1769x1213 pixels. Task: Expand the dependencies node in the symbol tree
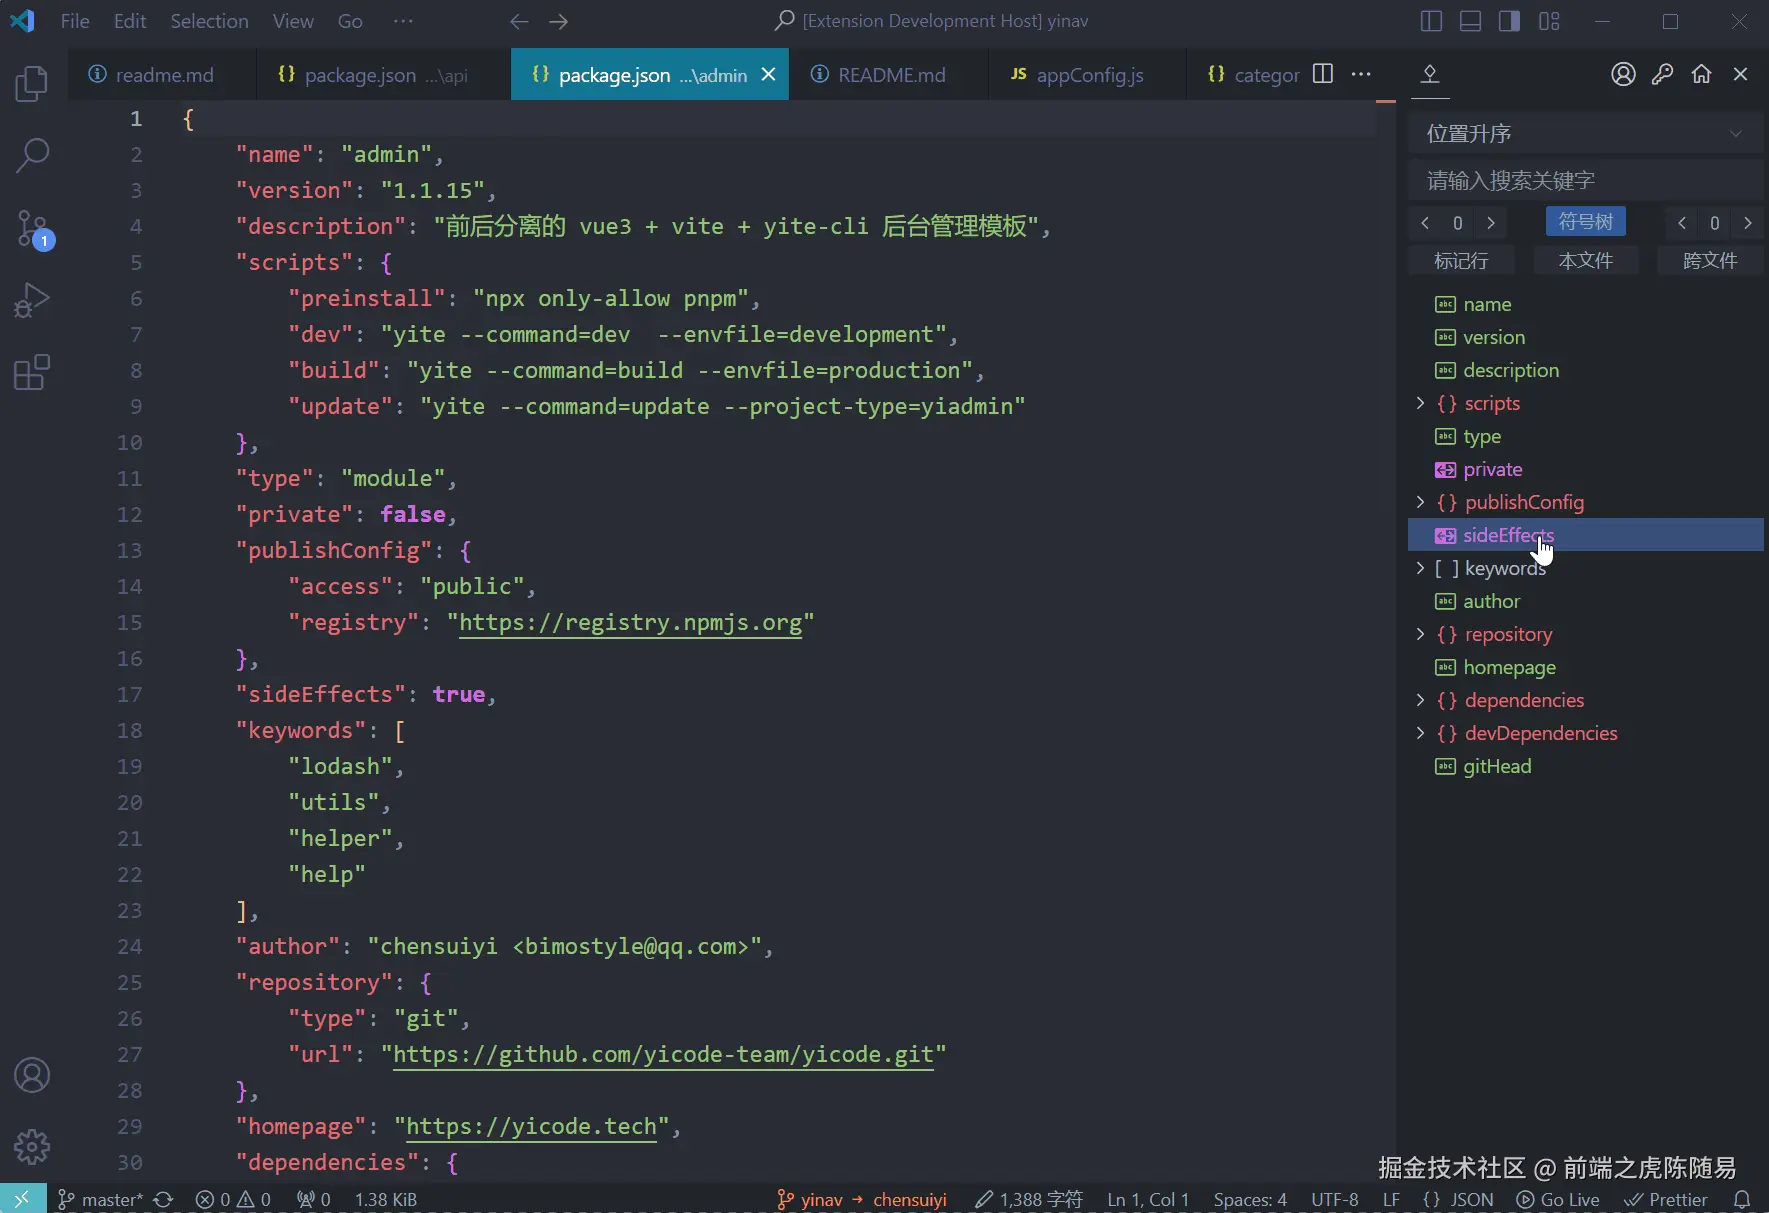click(x=1420, y=700)
